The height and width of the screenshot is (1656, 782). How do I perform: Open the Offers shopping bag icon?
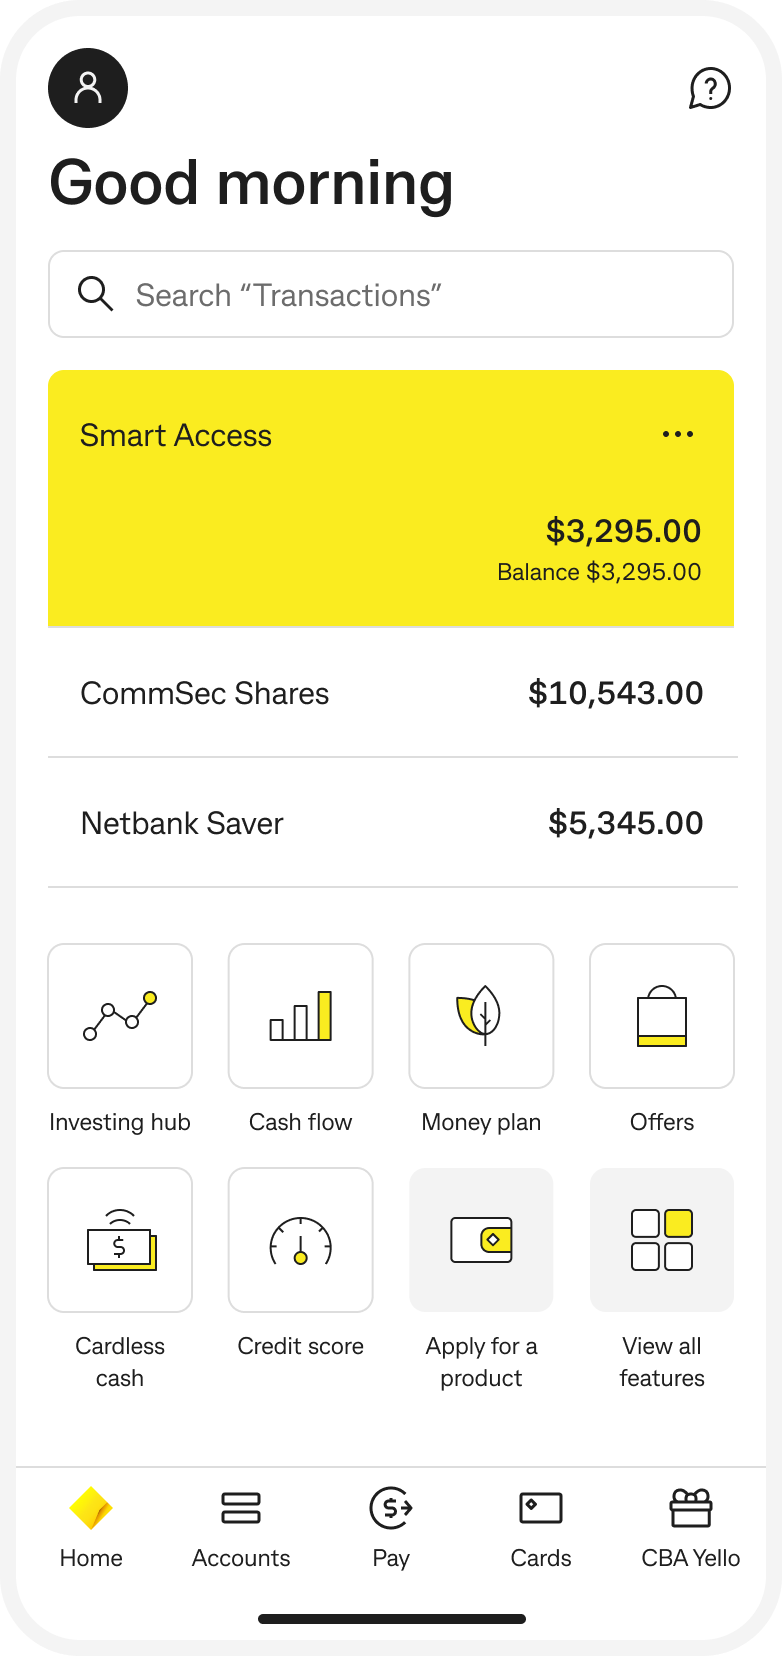pos(662,1016)
